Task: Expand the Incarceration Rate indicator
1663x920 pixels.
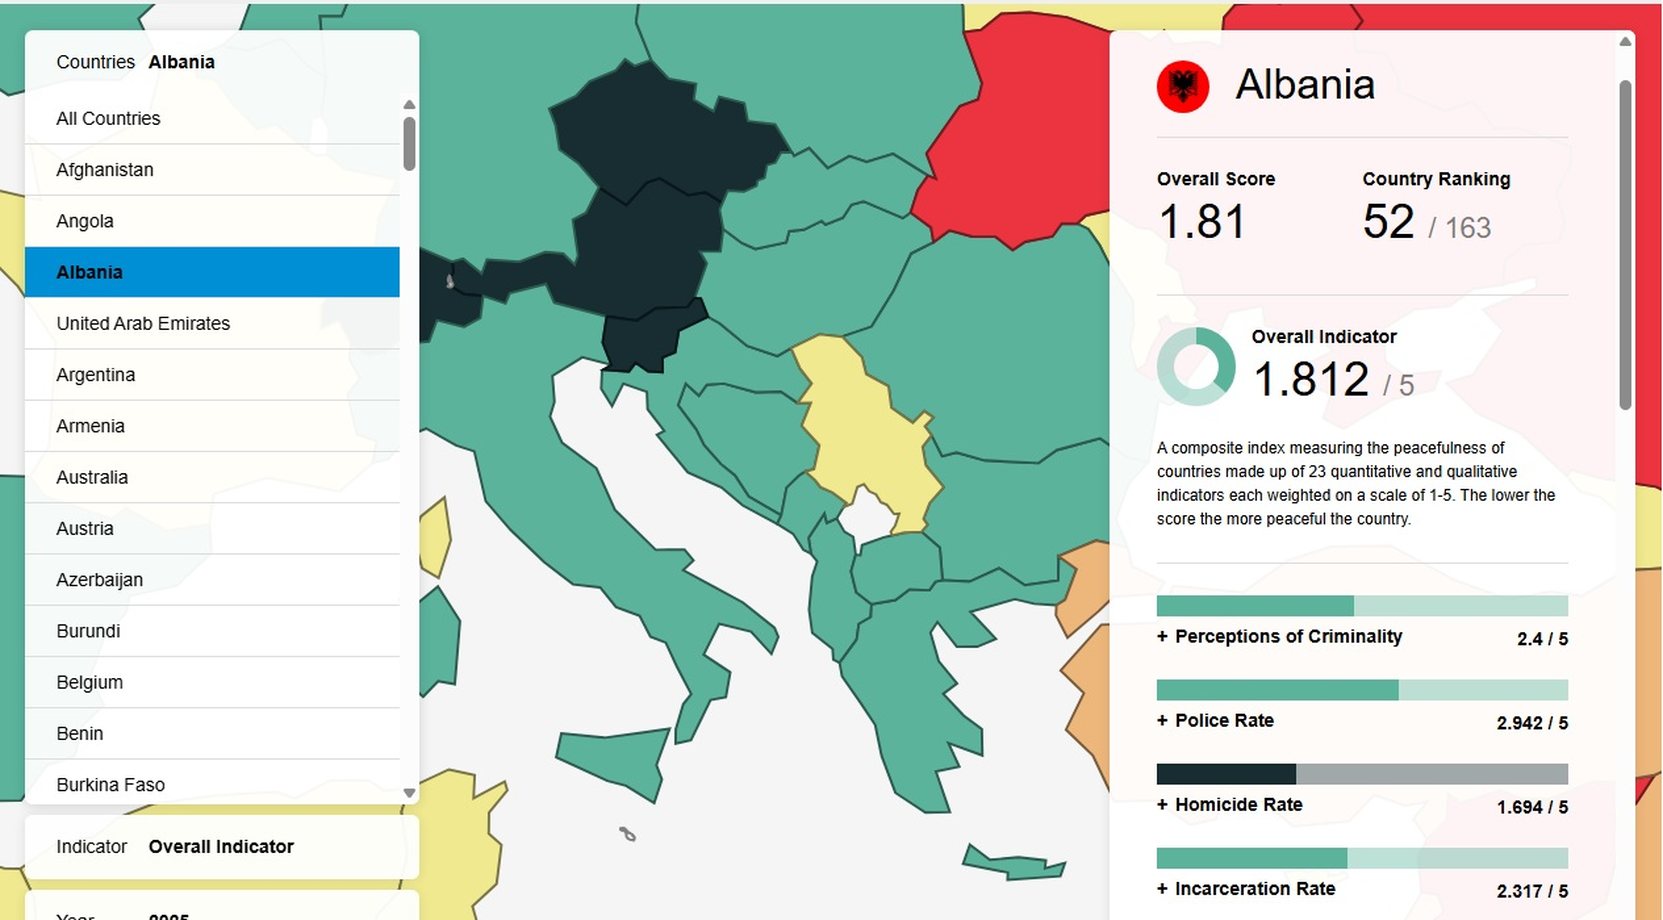Action: 1245,889
